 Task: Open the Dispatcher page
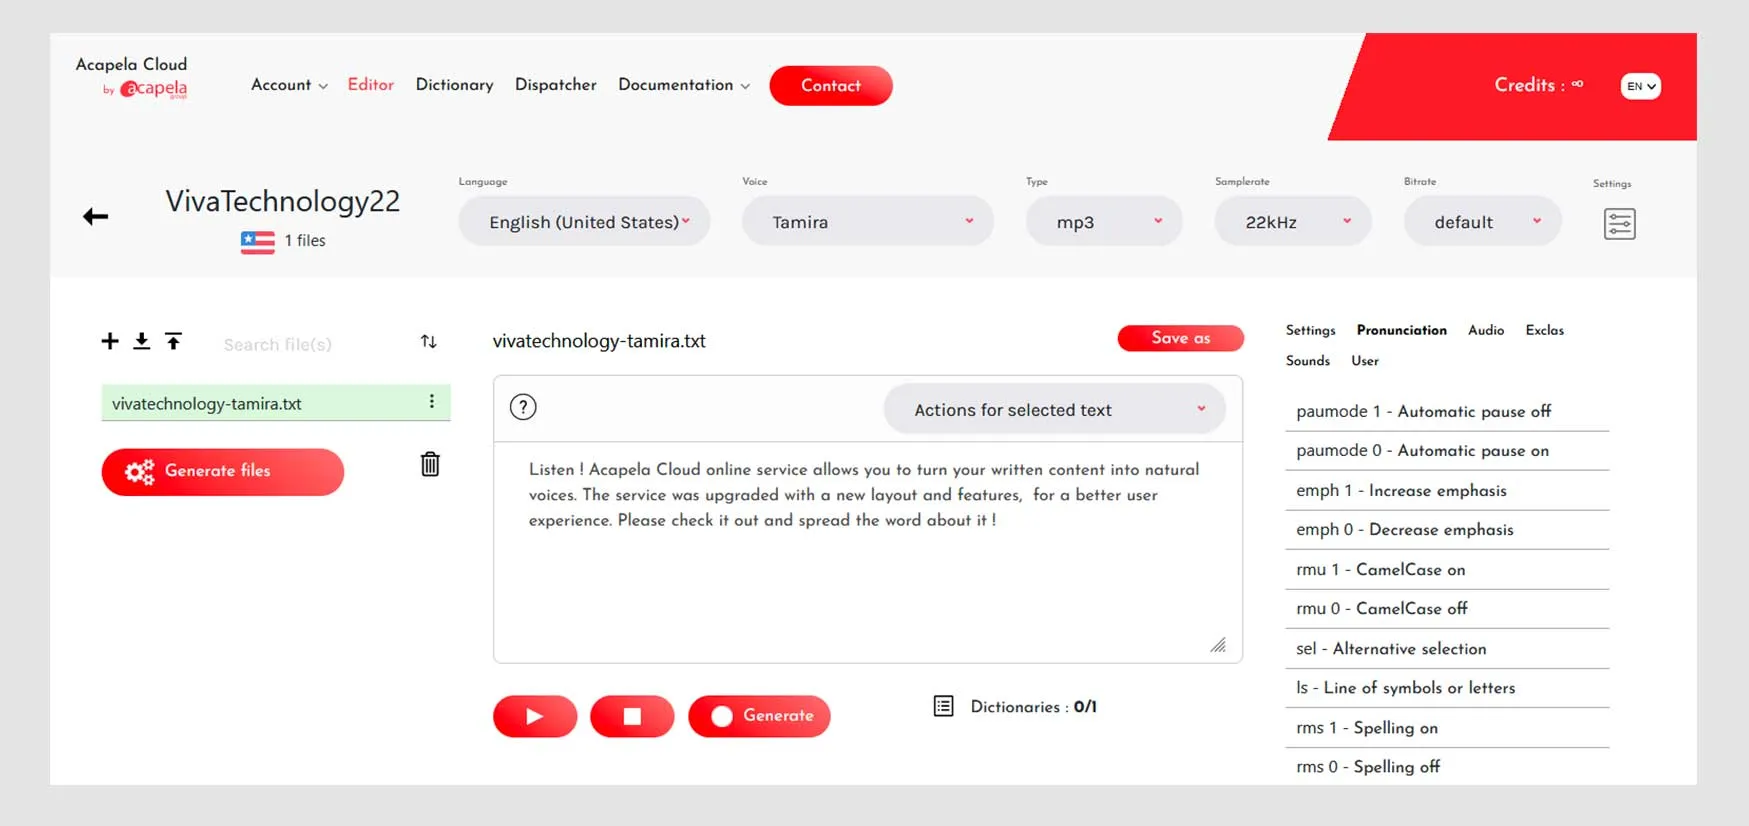pos(556,85)
